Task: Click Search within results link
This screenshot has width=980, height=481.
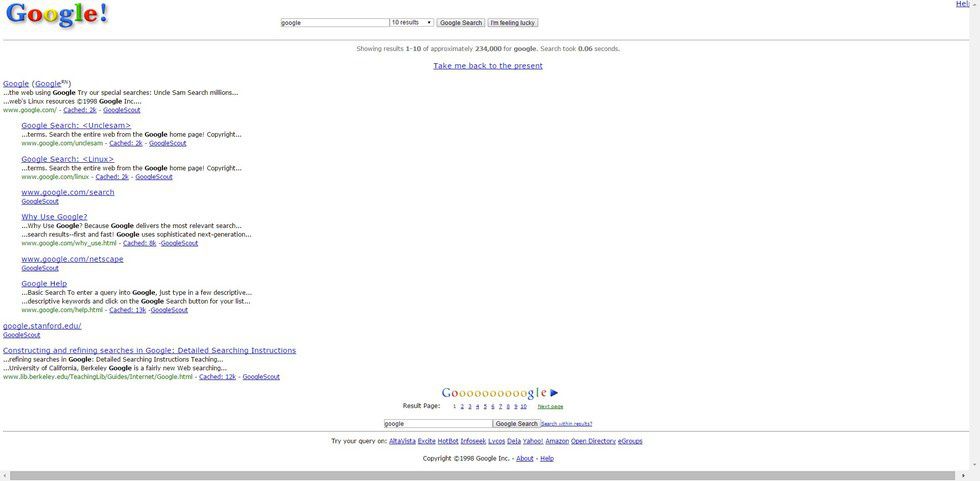Action: tap(567, 424)
